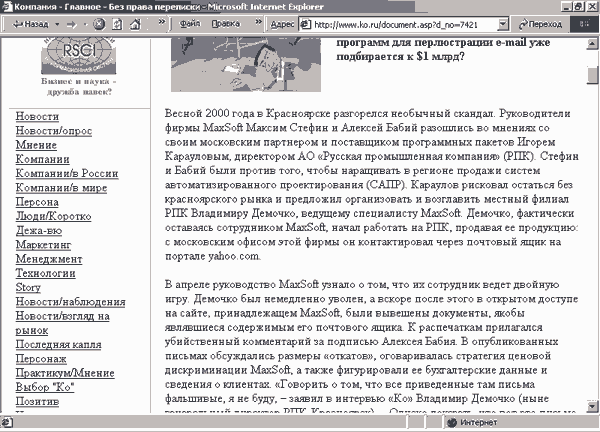Open the Forward button history dropdown arrow

tap(86, 24)
